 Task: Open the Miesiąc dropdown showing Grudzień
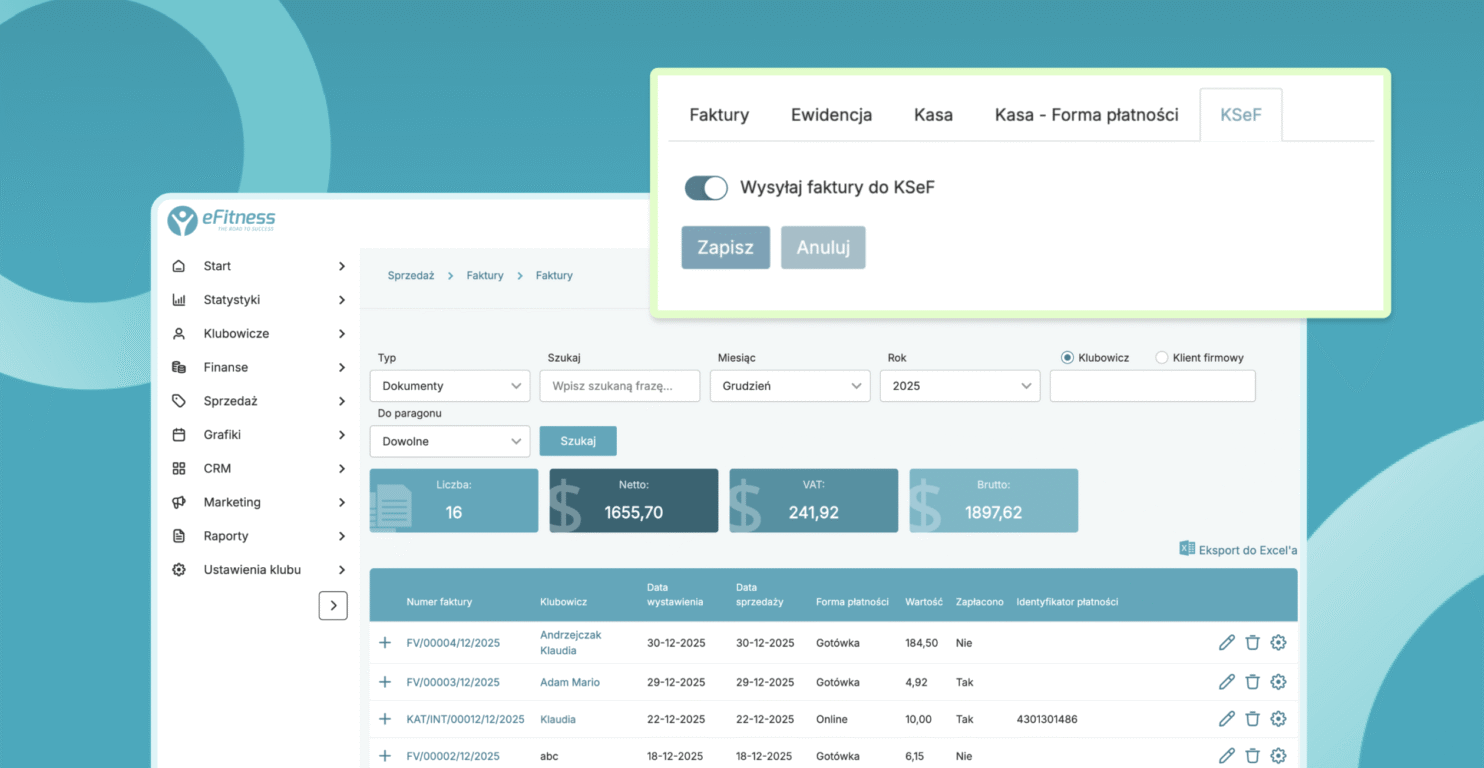789,386
